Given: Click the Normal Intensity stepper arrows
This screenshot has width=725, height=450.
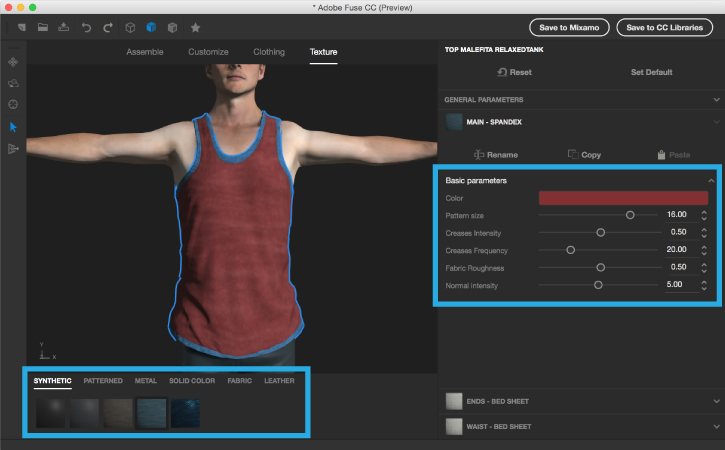Looking at the screenshot, I should [x=704, y=285].
